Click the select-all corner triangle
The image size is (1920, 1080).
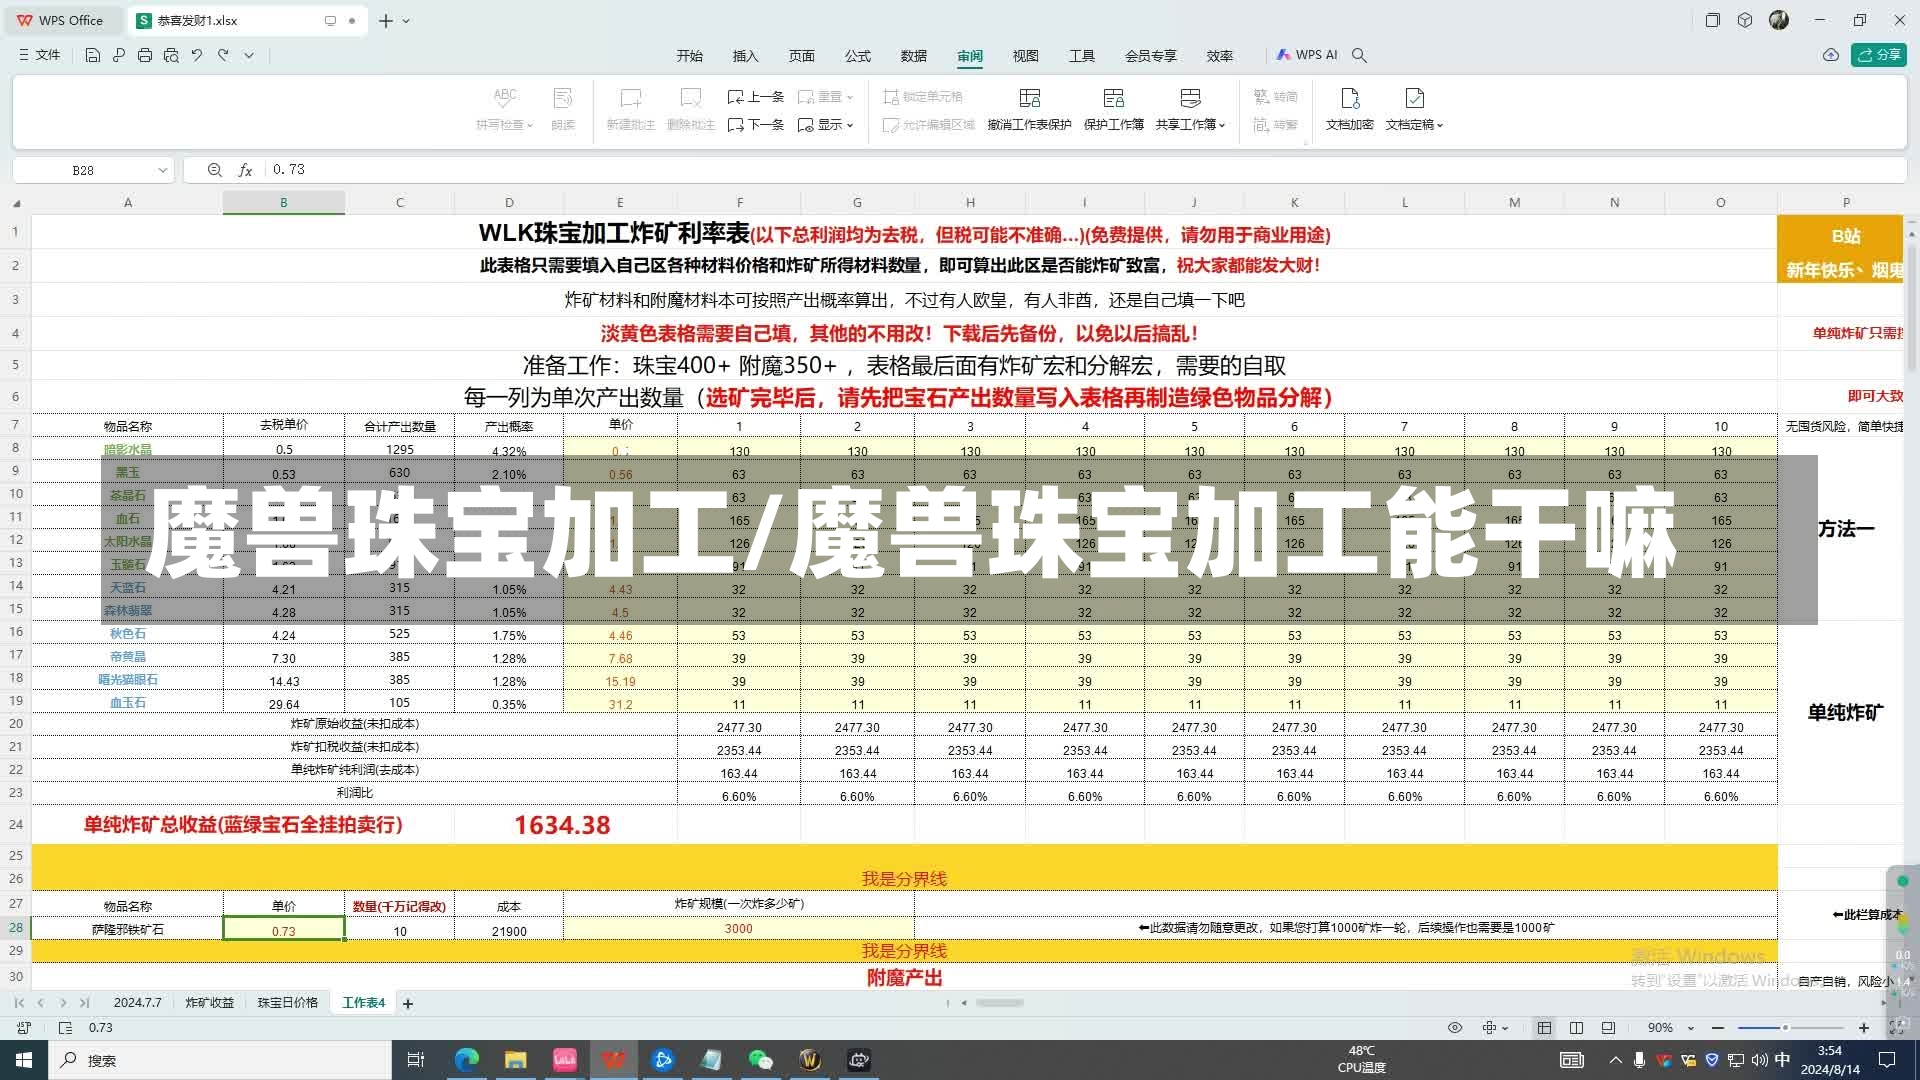tap(16, 203)
